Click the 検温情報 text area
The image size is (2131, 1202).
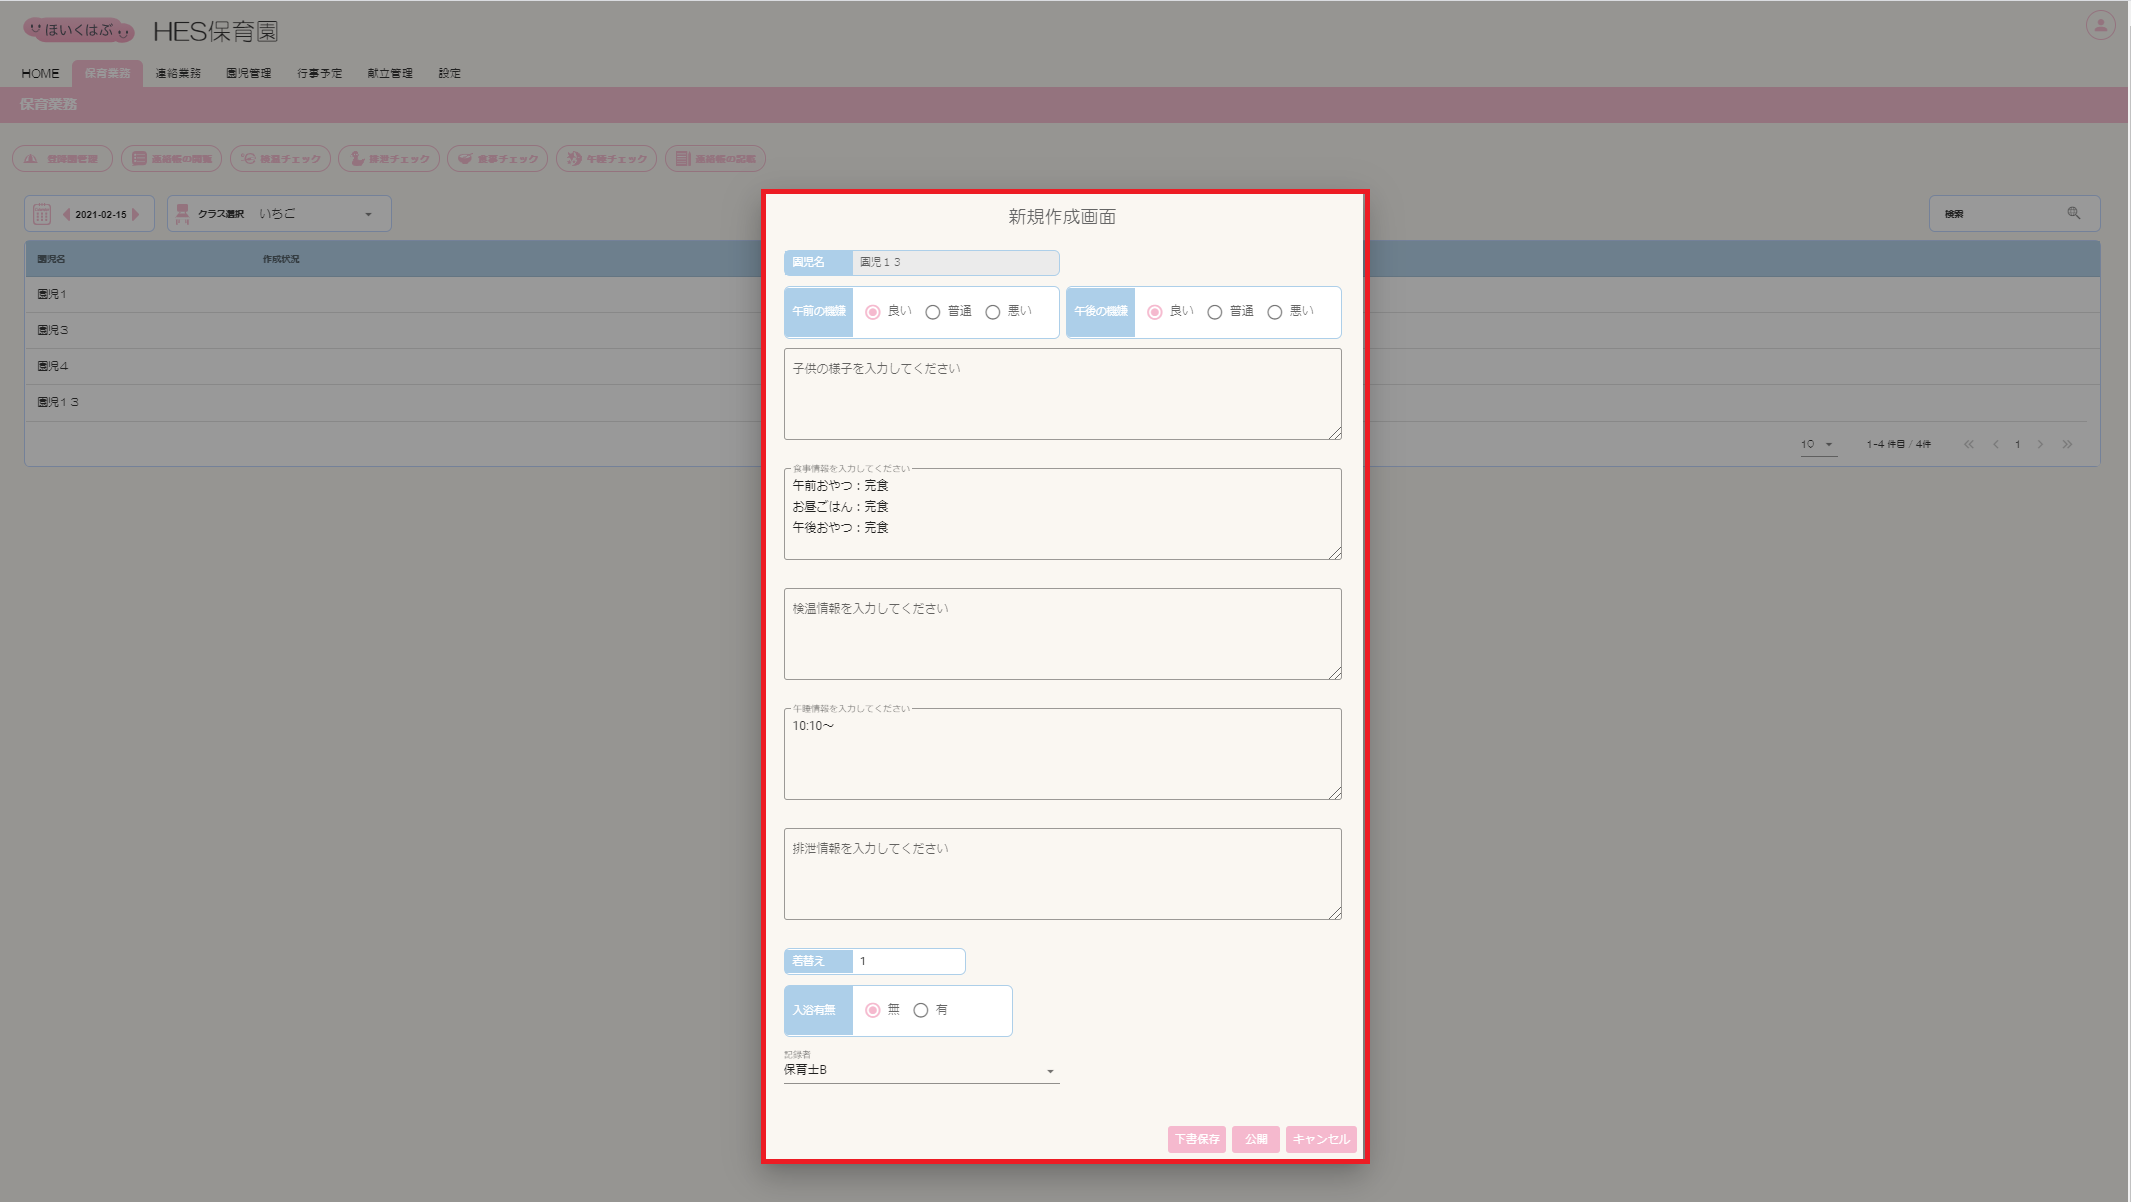pos(1062,634)
